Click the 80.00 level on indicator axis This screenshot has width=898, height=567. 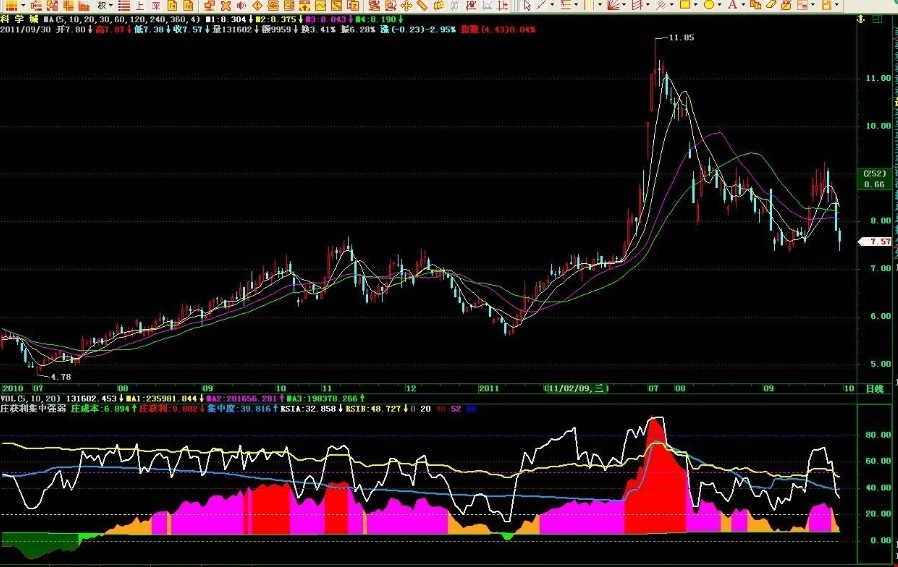[878, 435]
